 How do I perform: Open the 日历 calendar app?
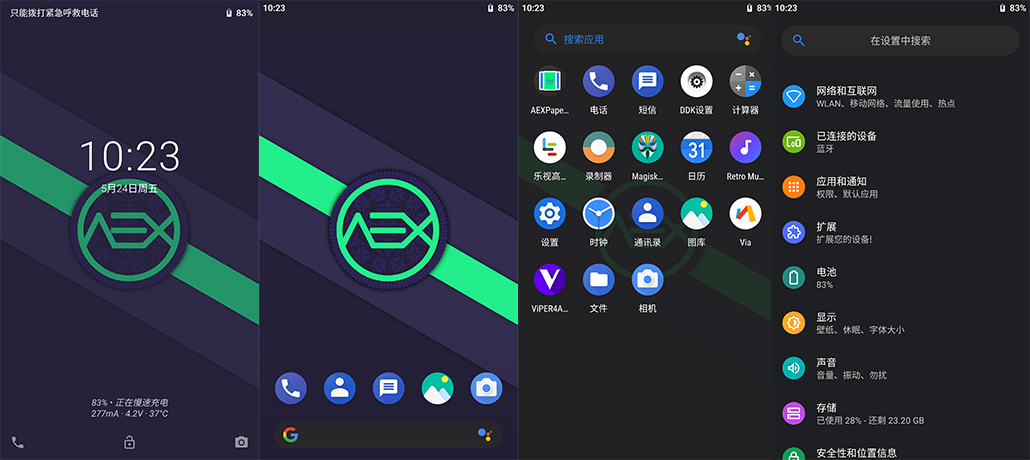coord(696,147)
